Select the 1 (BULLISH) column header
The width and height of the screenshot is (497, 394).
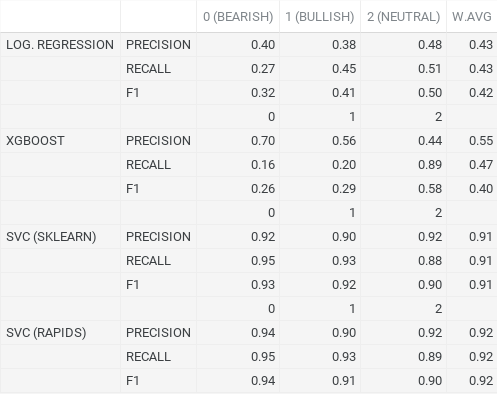(320, 16)
